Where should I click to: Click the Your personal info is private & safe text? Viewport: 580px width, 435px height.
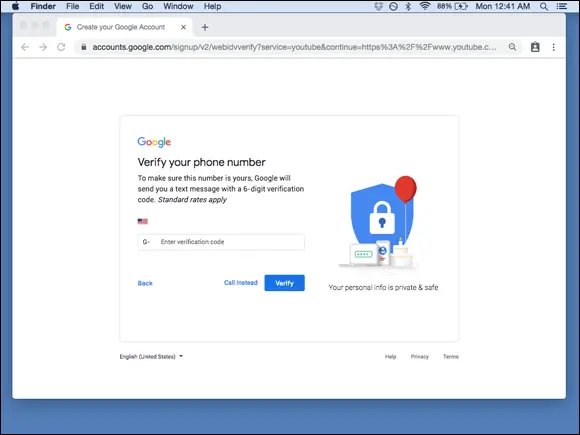pyautogui.click(x=383, y=287)
